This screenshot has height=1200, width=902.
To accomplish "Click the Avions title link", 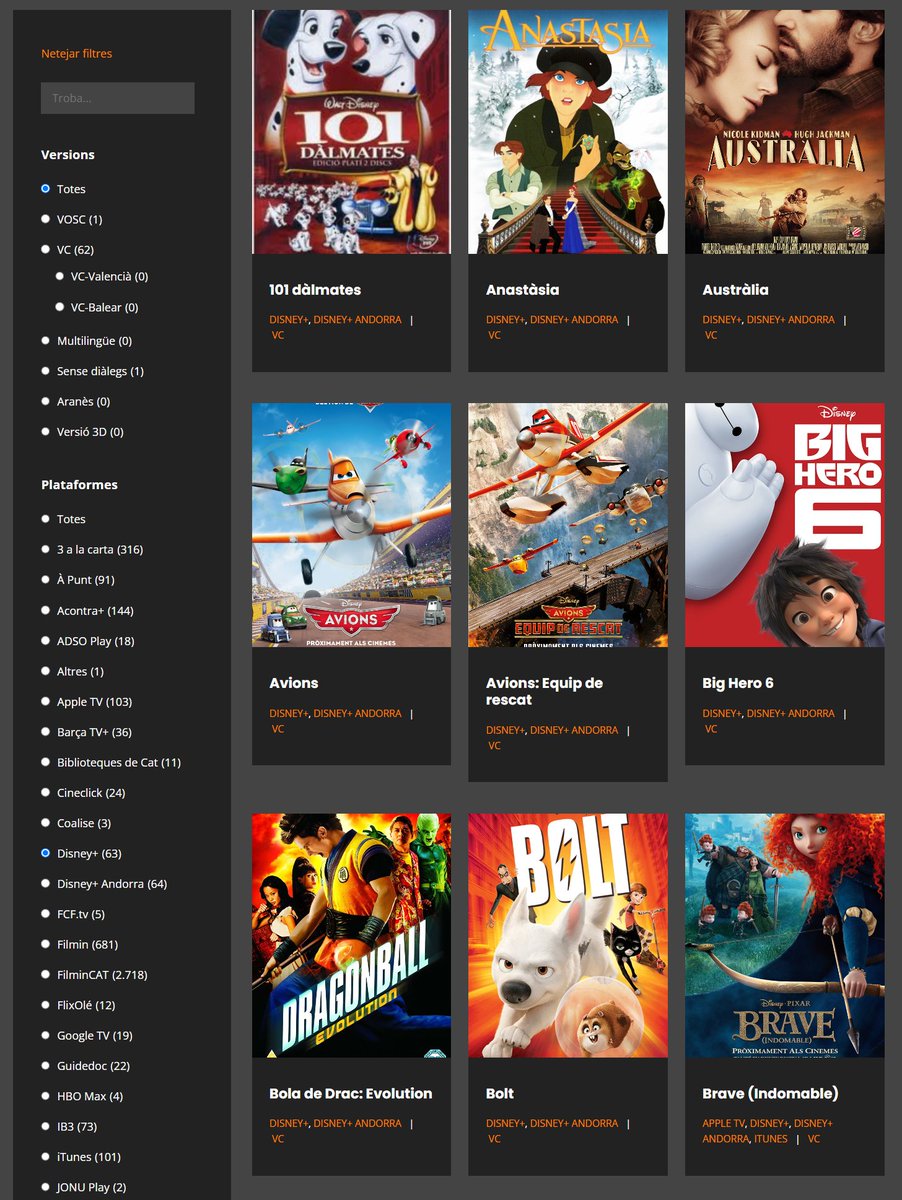I will pyautogui.click(x=294, y=683).
